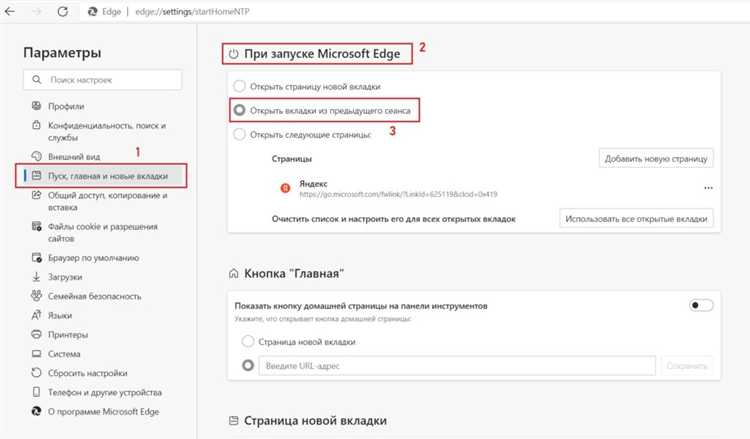Open Внешний вид settings section
The width and height of the screenshot is (750, 439).
coord(74,156)
